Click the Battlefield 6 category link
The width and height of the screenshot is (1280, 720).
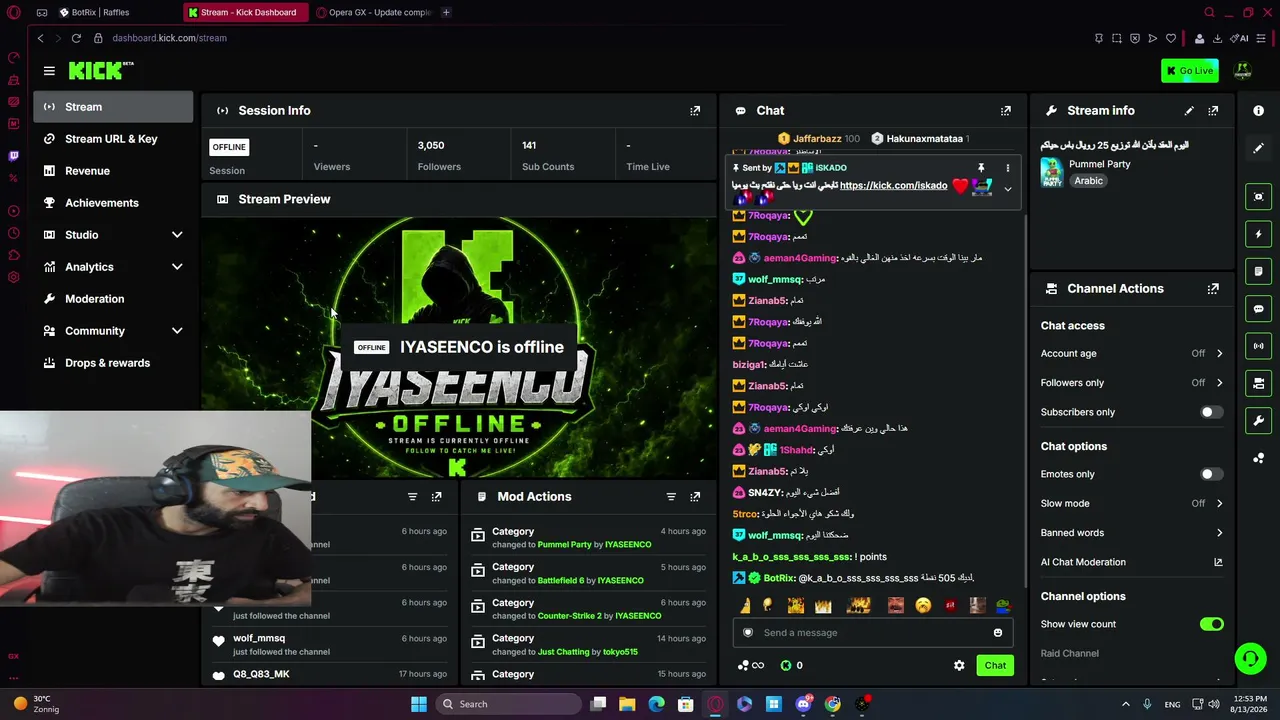[561, 581]
